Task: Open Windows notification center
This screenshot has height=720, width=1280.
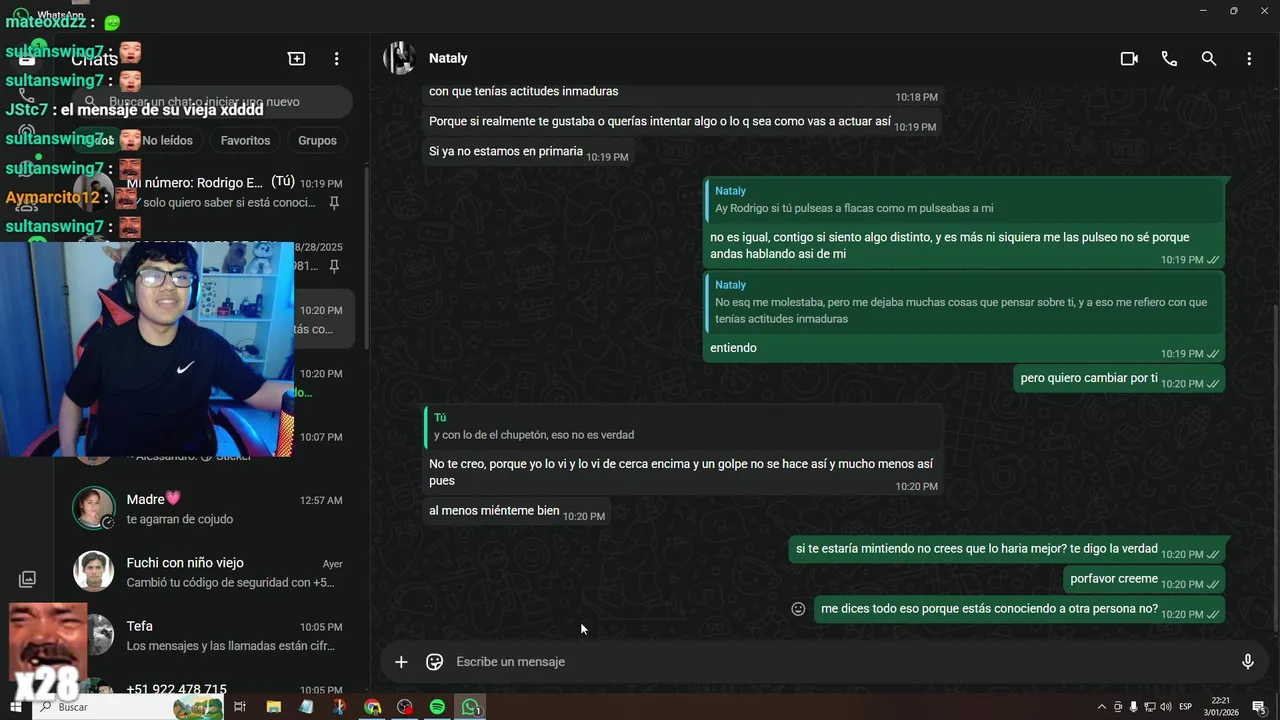Action: (1259, 707)
